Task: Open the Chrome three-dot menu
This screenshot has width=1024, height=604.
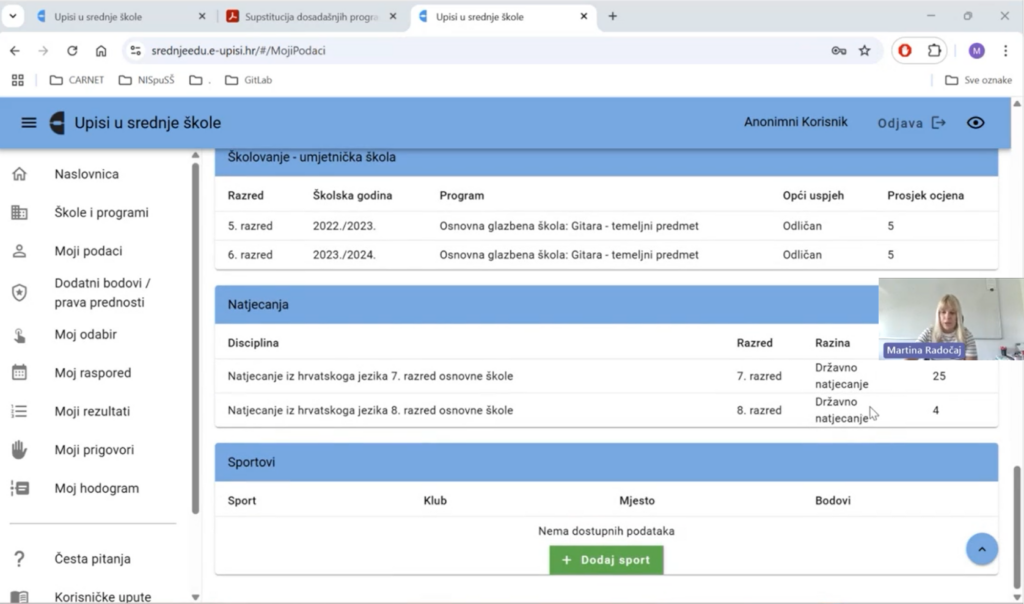Action: click(1005, 51)
